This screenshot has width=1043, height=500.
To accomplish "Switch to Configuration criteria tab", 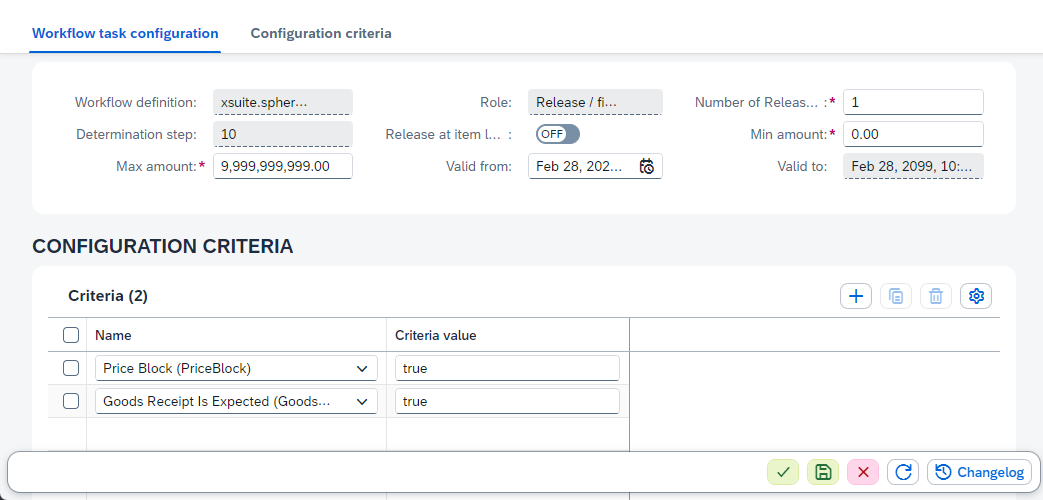I will point(321,33).
